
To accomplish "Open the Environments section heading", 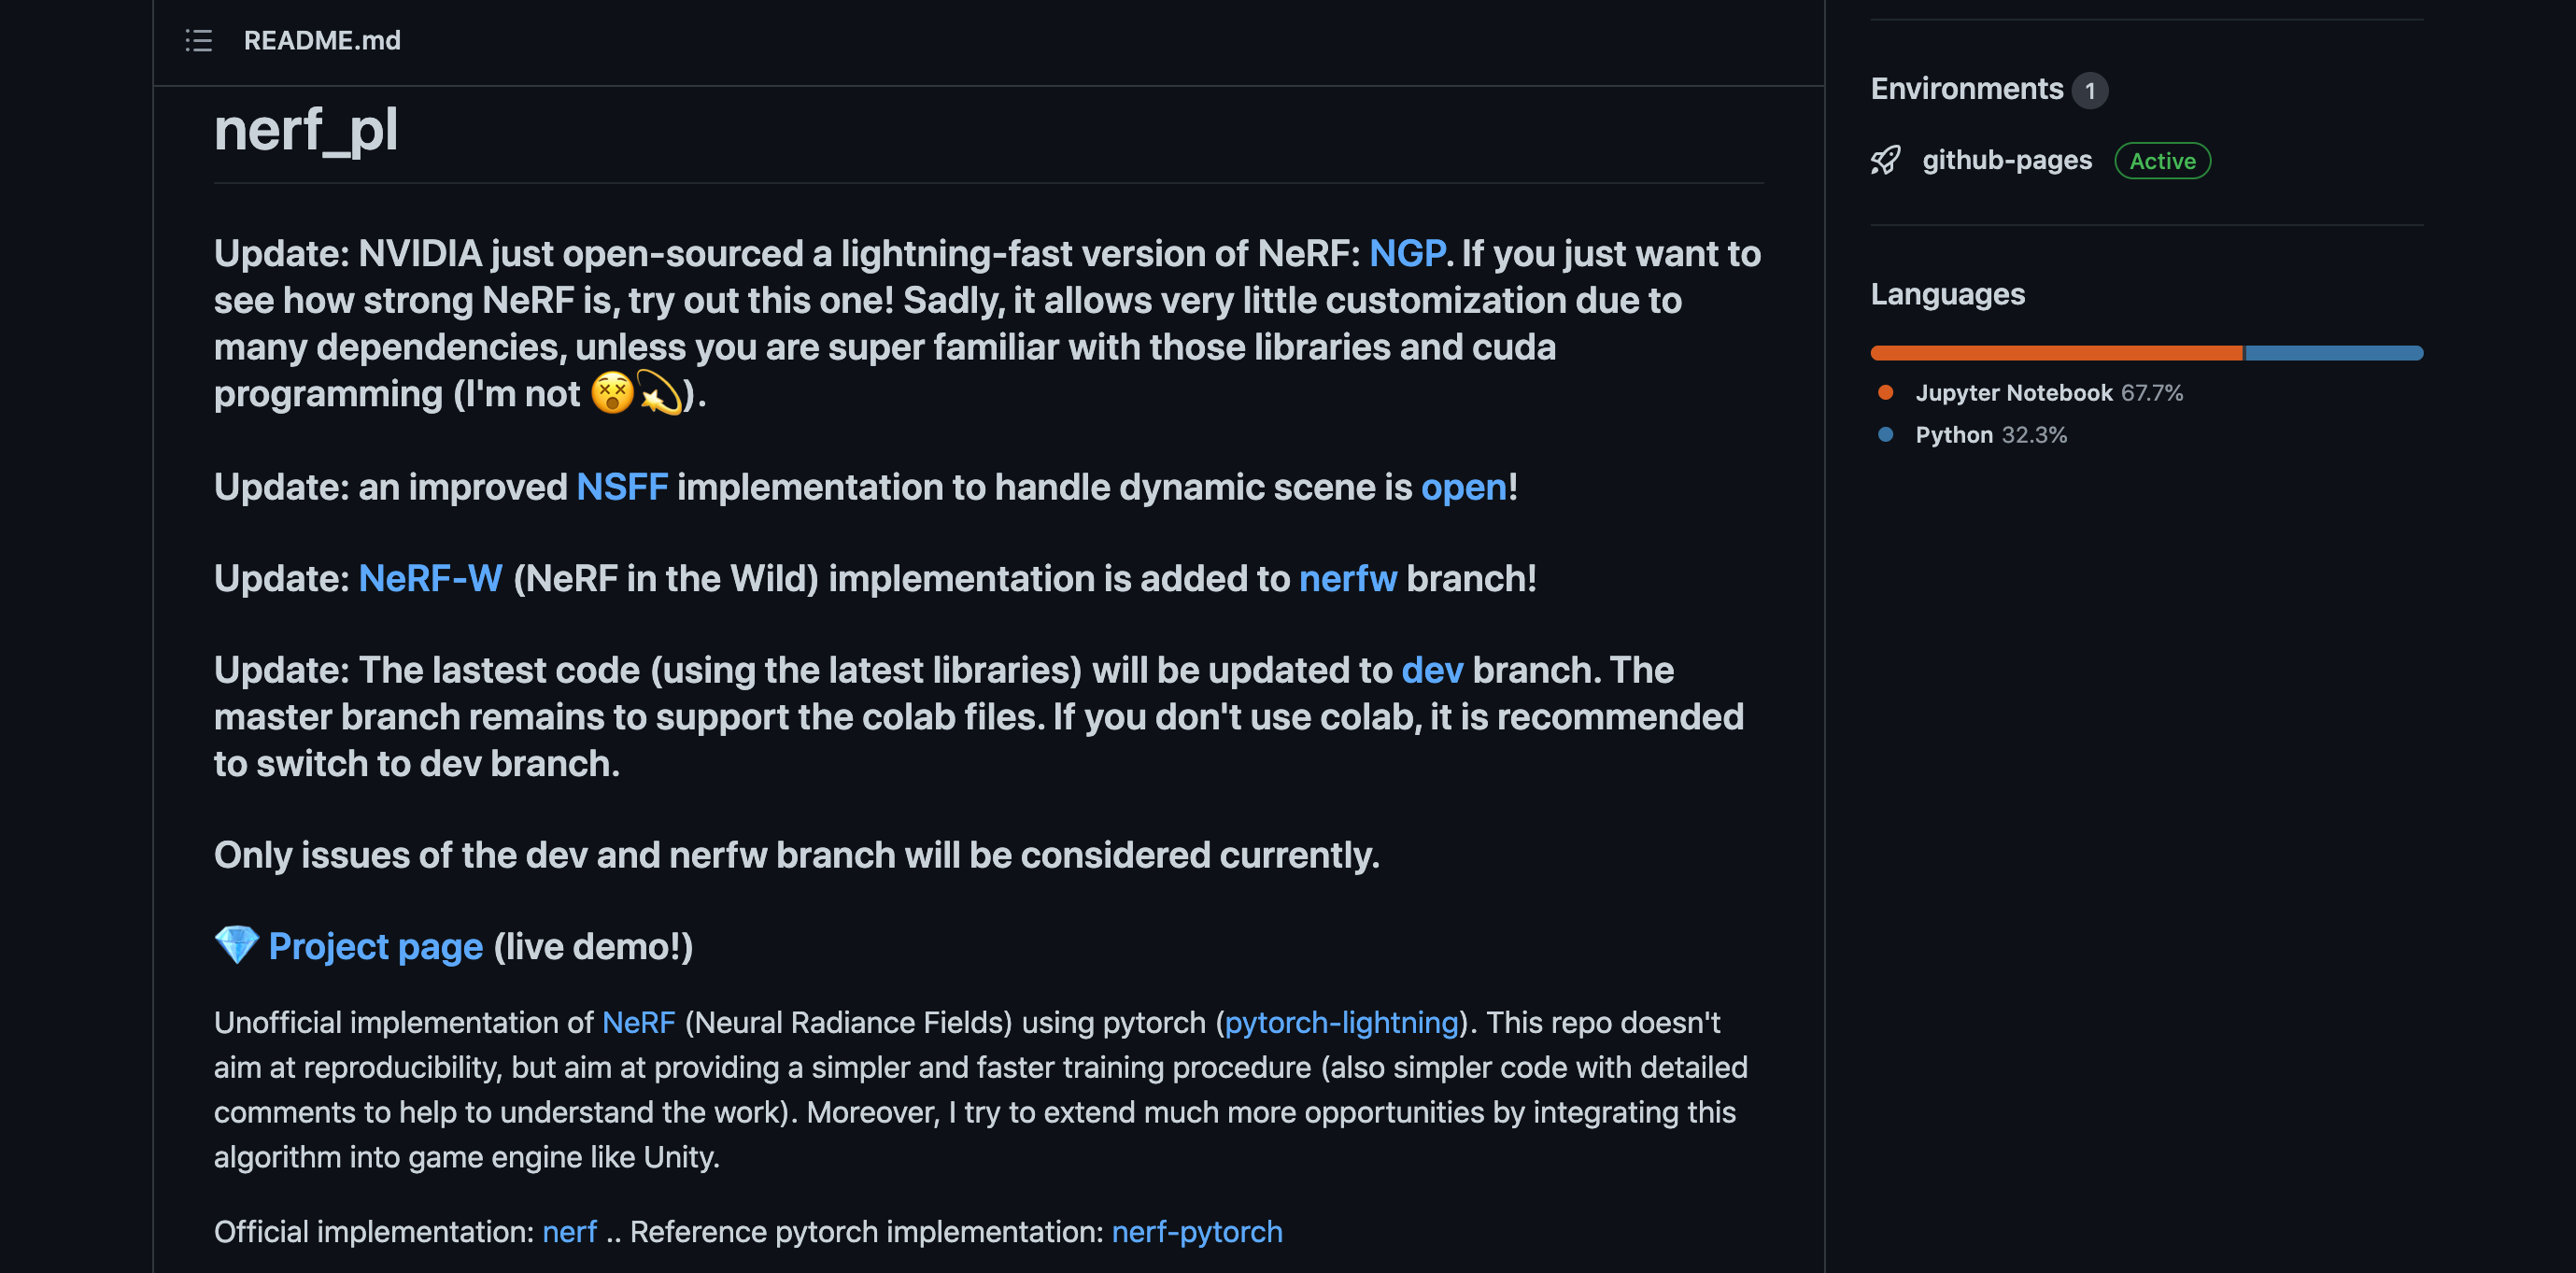I will tap(1967, 89).
